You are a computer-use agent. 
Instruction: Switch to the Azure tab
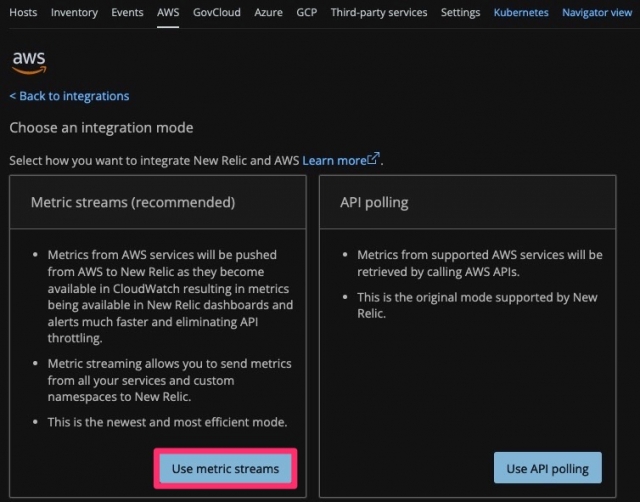coord(268,13)
